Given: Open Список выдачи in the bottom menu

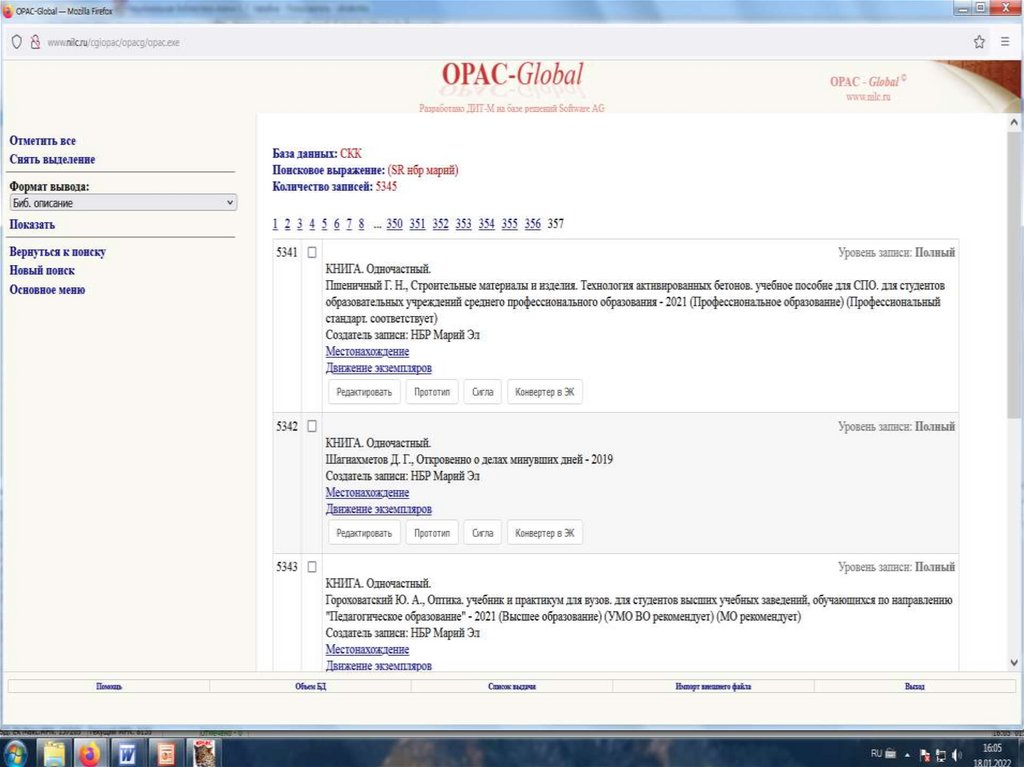Looking at the screenshot, I should [x=512, y=686].
